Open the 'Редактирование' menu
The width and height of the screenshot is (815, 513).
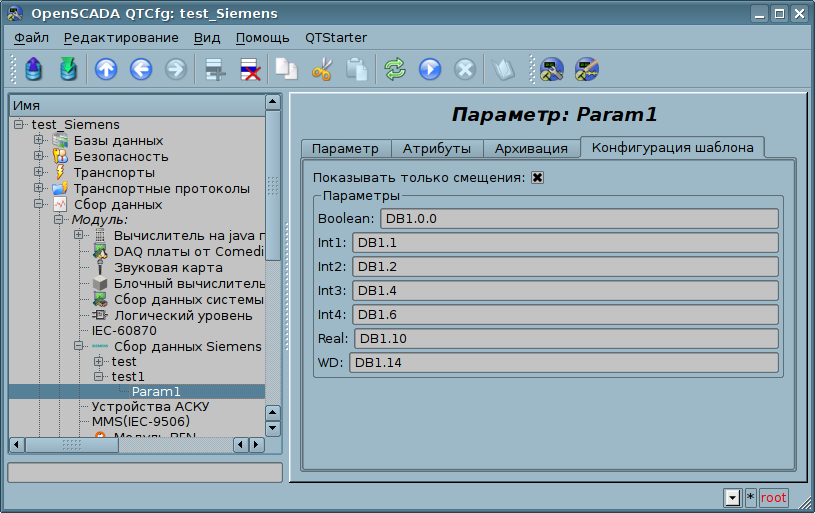click(x=121, y=38)
